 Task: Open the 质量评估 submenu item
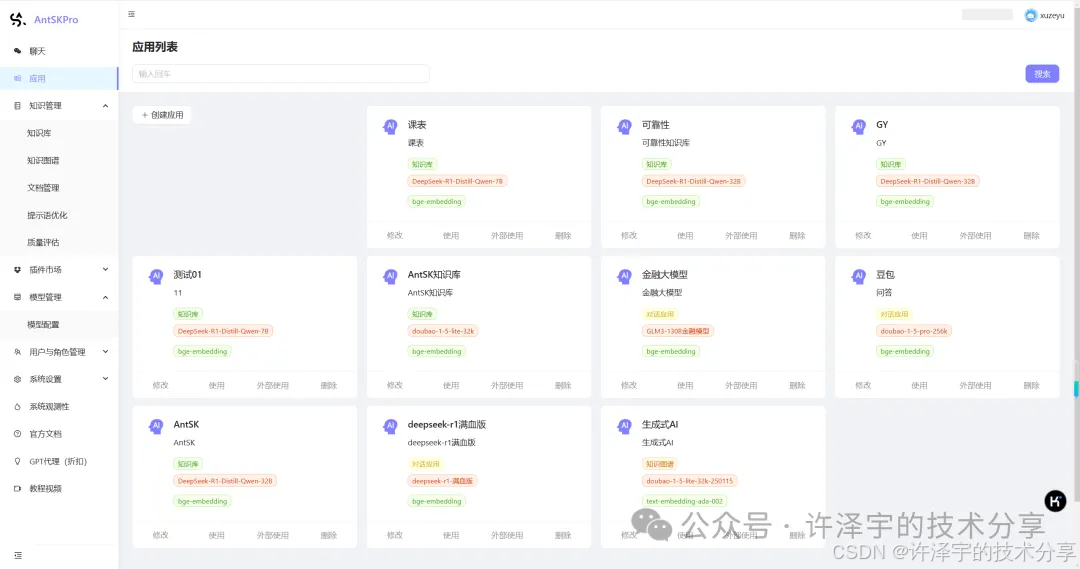[x=59, y=242]
